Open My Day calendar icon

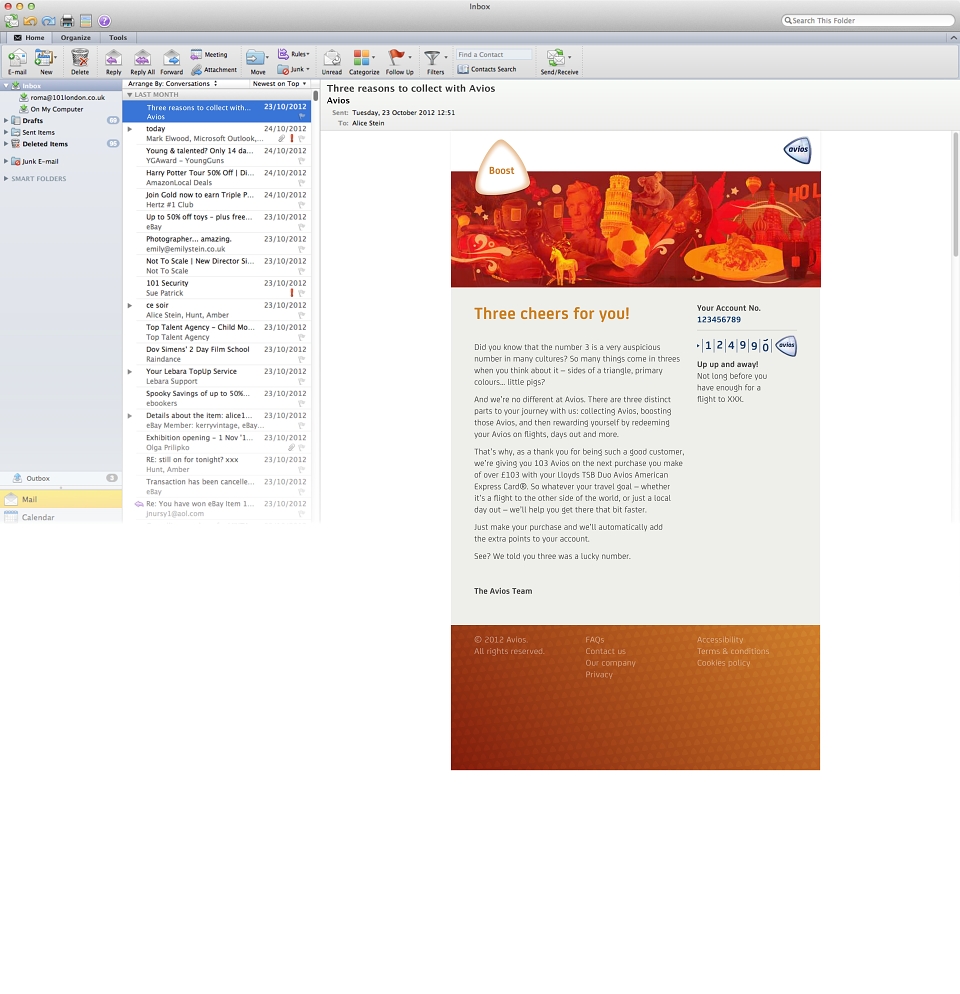coord(86,21)
